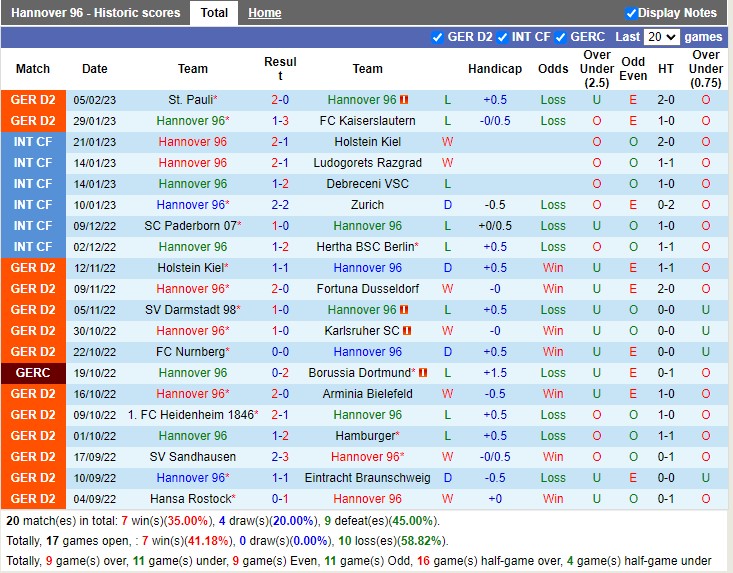Image resolution: width=733 pixels, height=573 pixels.
Task: Click the Holstein Kiel home team on 12/11/22
Action: coord(190,268)
